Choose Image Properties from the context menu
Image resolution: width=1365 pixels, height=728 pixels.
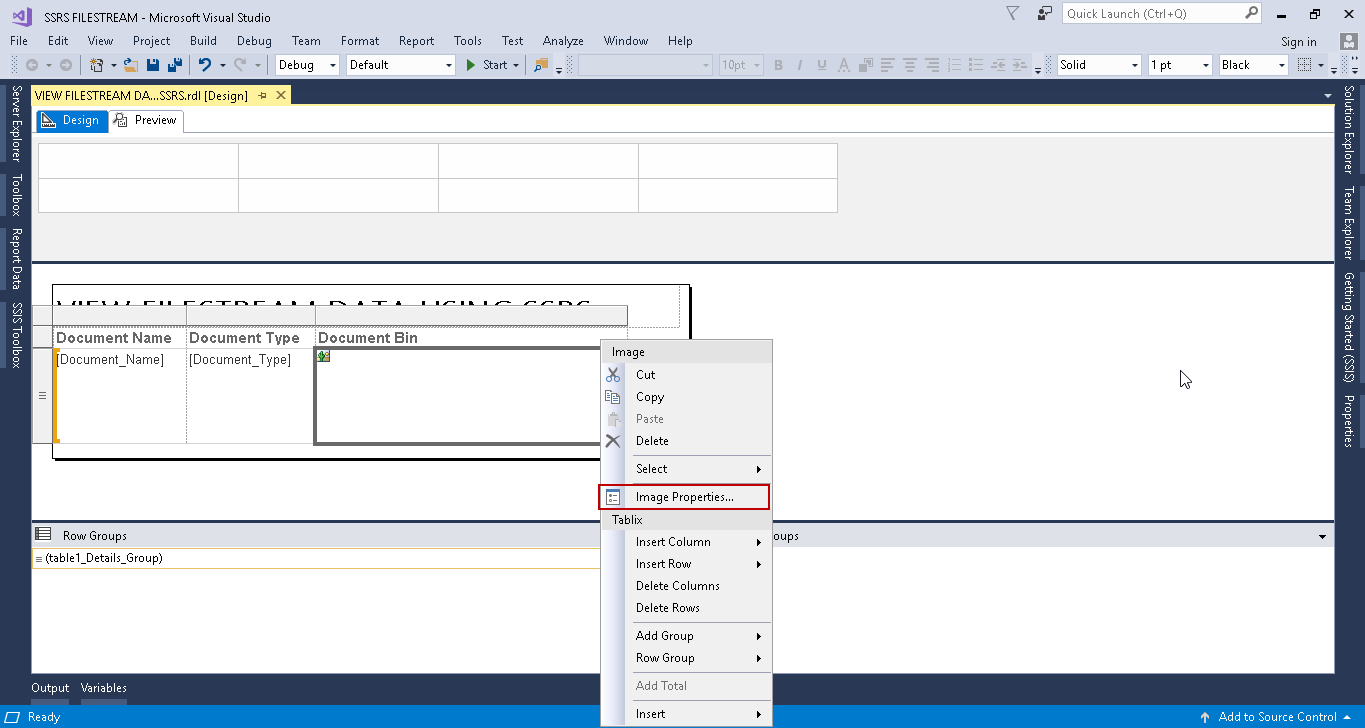coord(684,497)
